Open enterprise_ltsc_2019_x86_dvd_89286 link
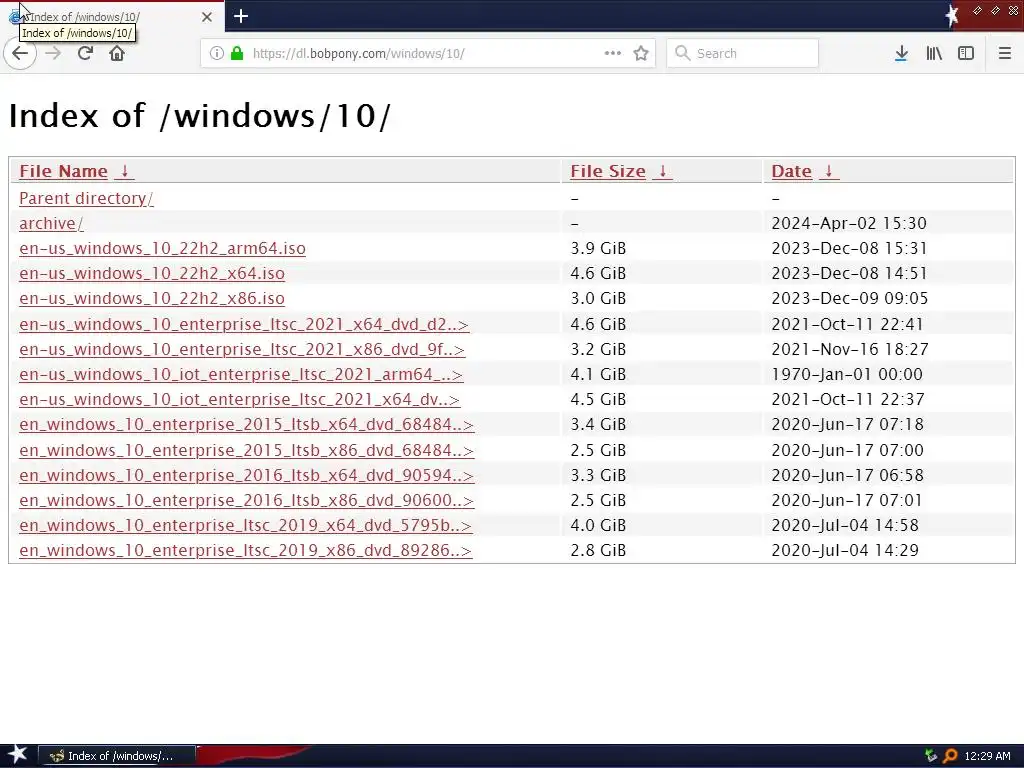Screen dimensions: 1024x768 pos(245,551)
